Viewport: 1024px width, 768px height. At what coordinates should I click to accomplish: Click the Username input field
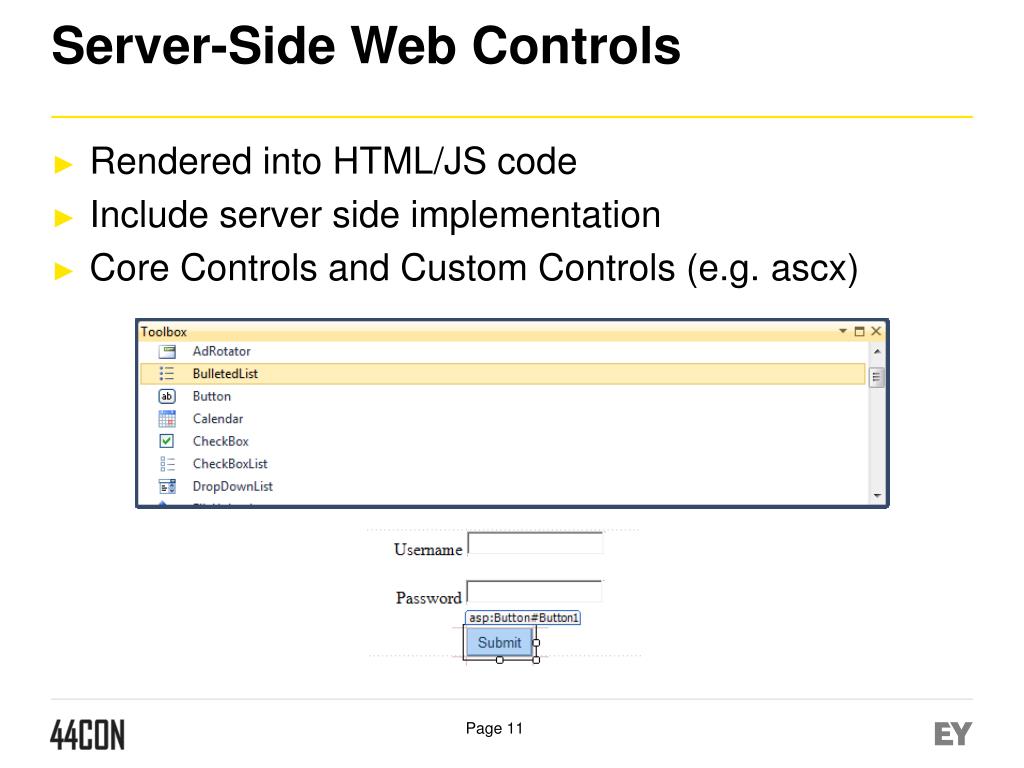tap(536, 544)
